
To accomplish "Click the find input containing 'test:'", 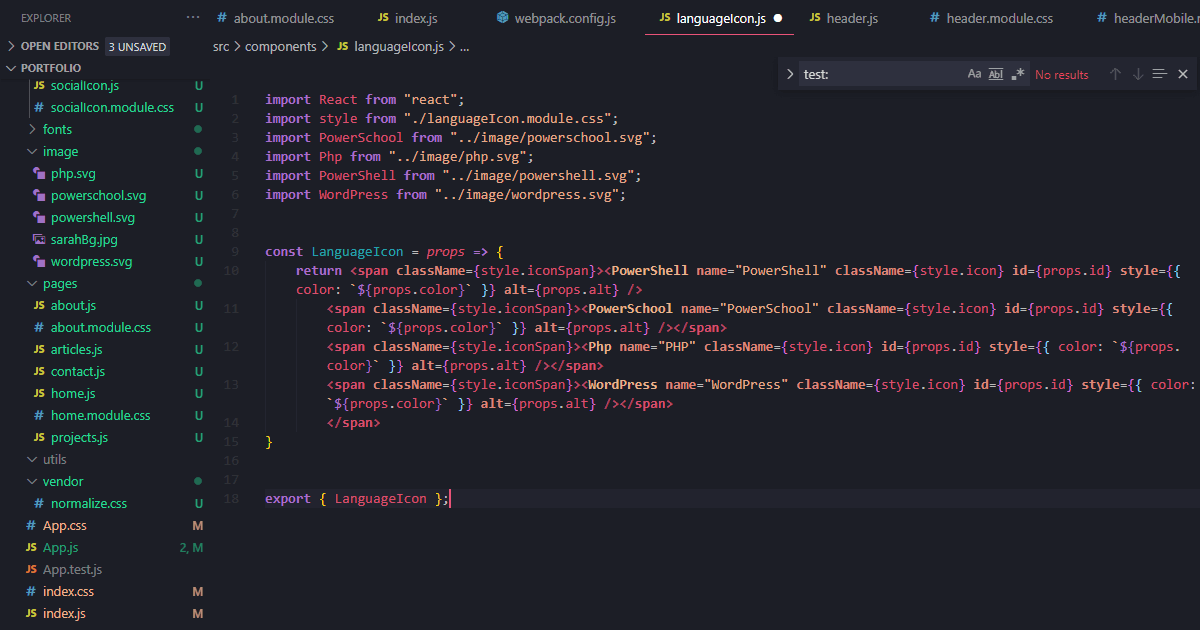I will coord(880,74).
